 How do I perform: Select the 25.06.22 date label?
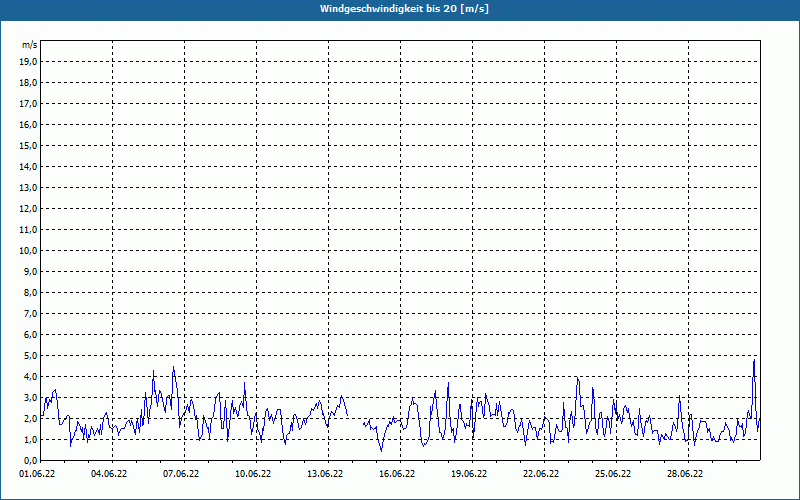[x=613, y=474]
